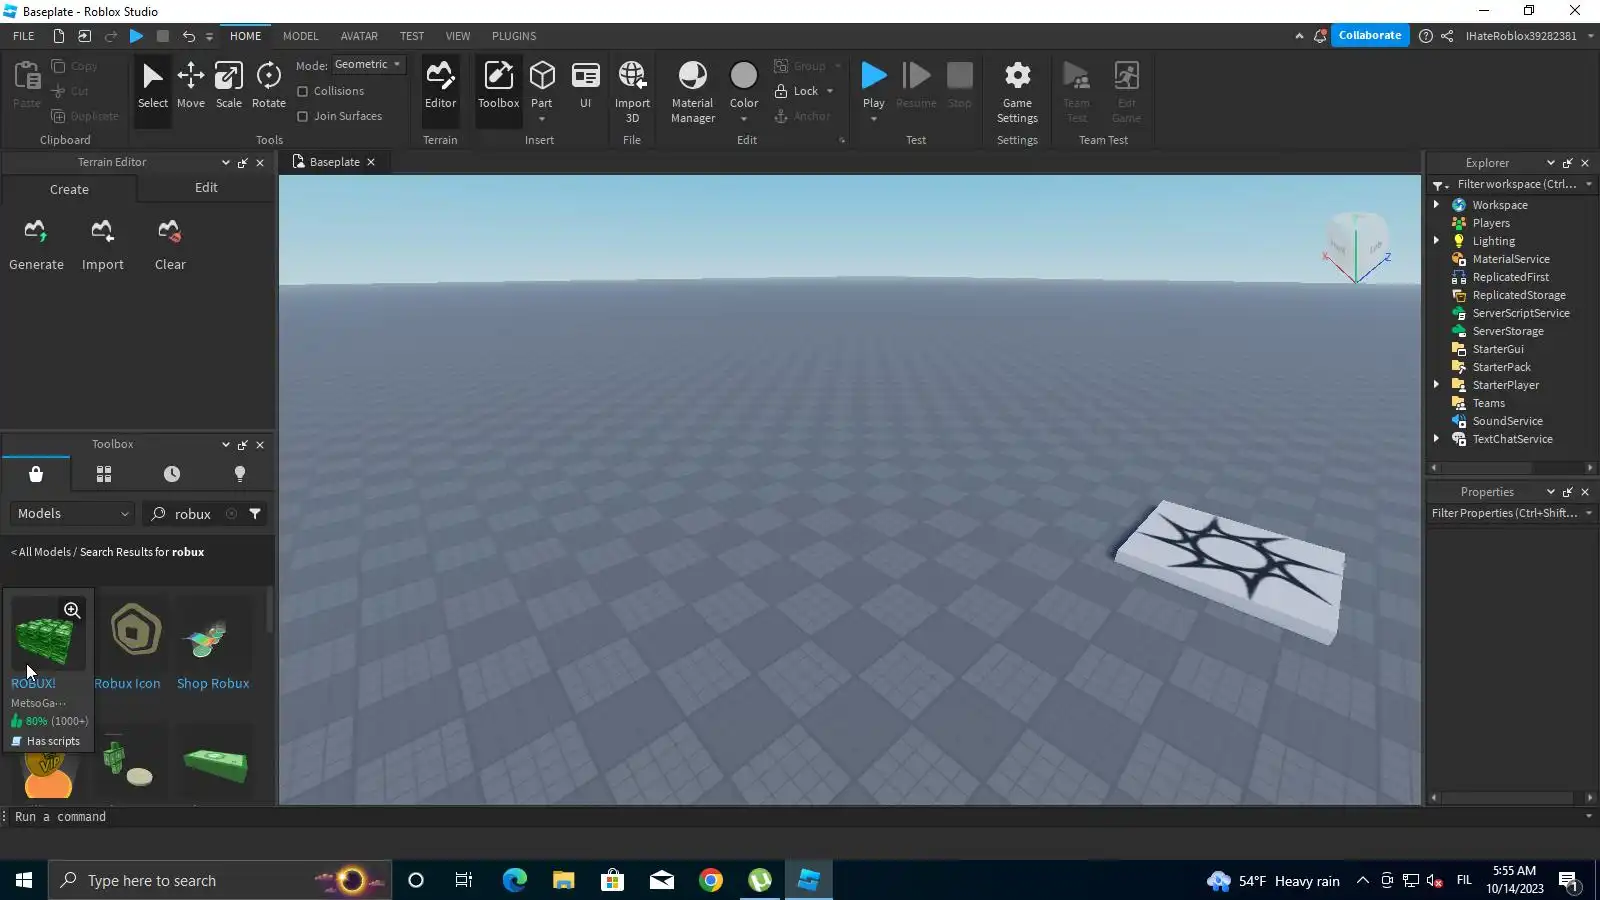The height and width of the screenshot is (900, 1600).
Task: Open the UI insert tool
Action: 586,85
